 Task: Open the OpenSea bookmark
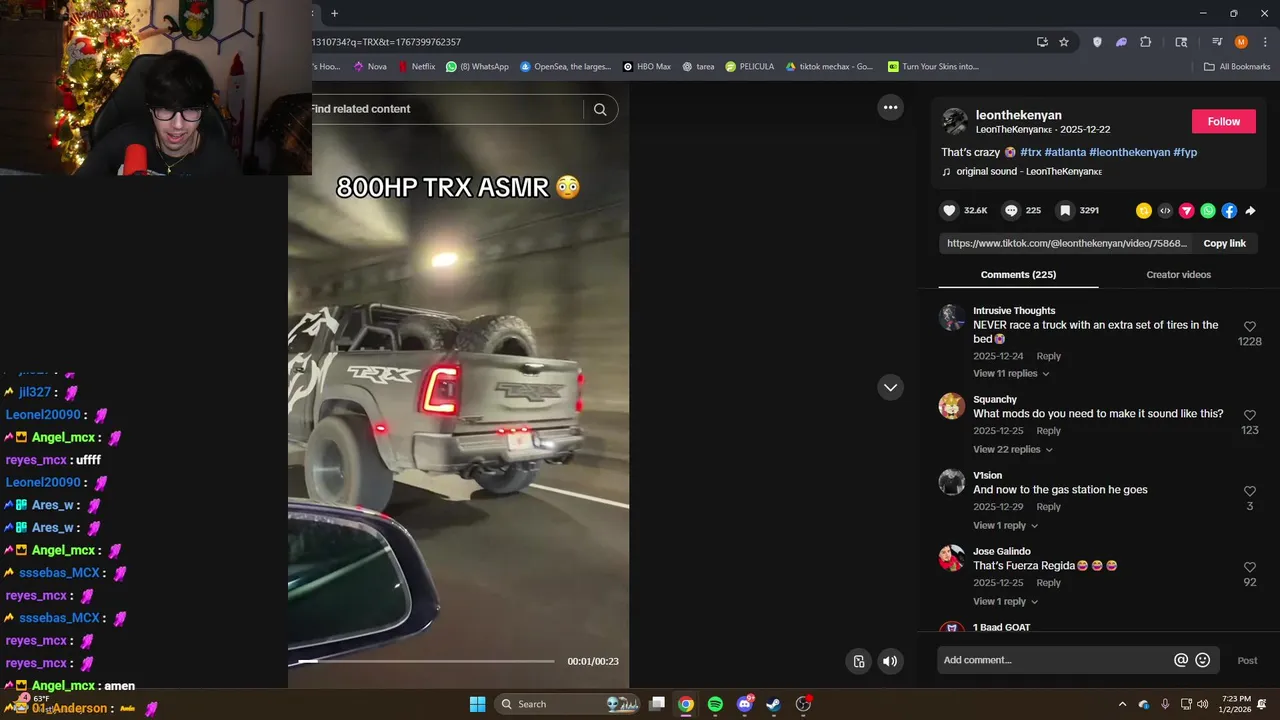tap(565, 67)
